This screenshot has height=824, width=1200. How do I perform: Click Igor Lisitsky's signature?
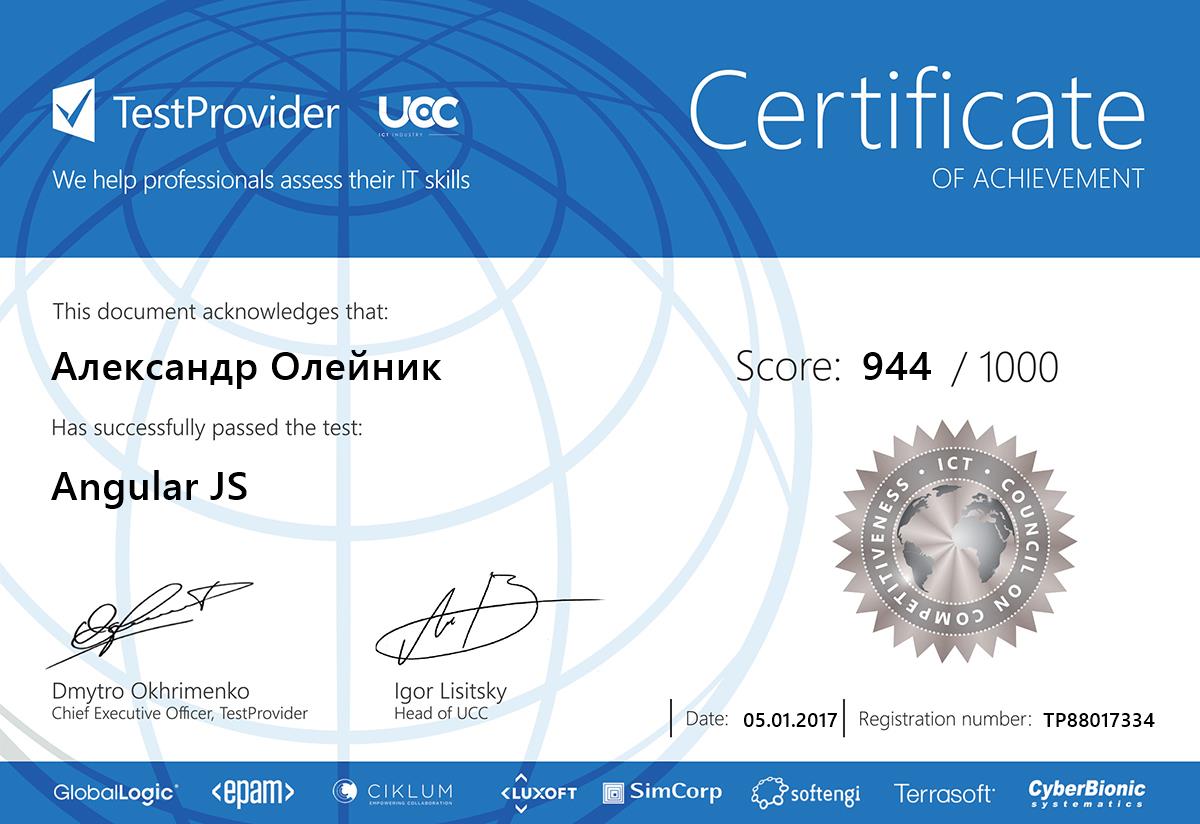point(470,617)
